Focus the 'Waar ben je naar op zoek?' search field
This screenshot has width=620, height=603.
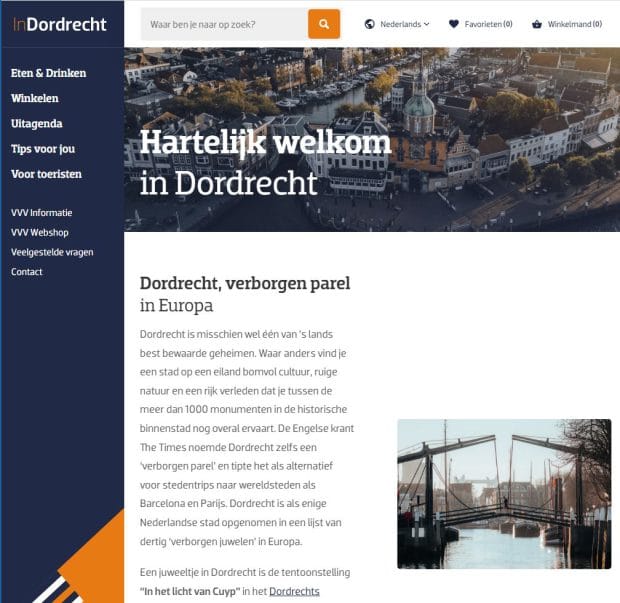[224, 24]
